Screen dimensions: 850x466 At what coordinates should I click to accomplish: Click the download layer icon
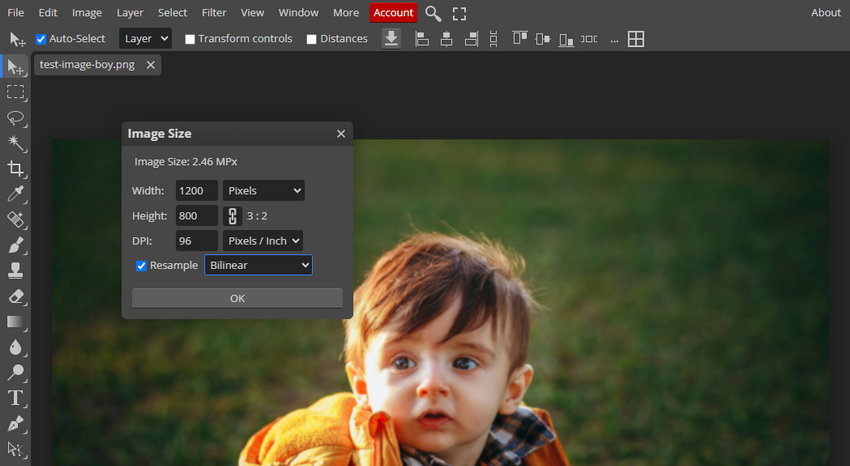(391, 38)
